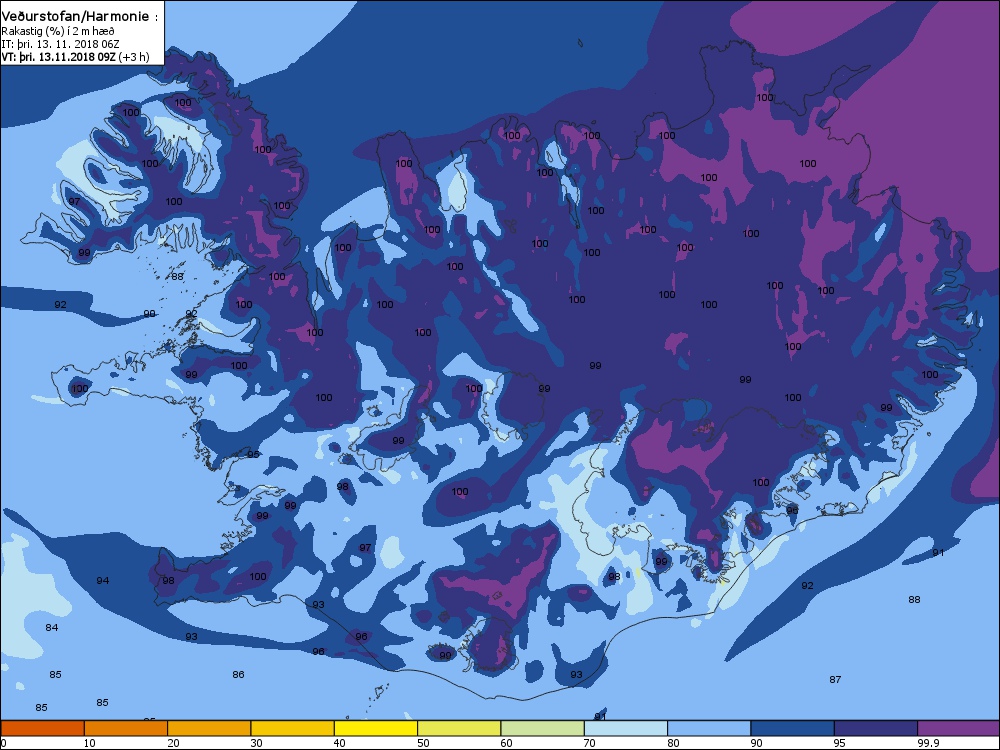Pick the orange 10–20 legend swatch
This screenshot has width=1000, height=750.
pos(126,728)
